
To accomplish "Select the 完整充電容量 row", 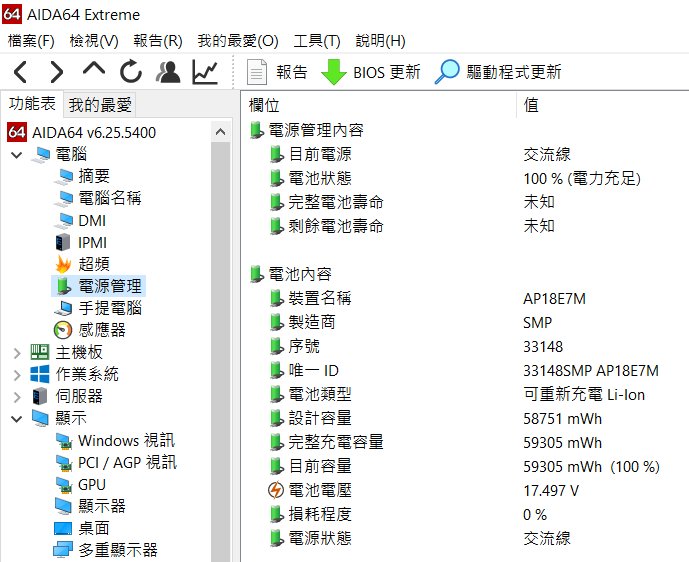I will tap(464, 442).
